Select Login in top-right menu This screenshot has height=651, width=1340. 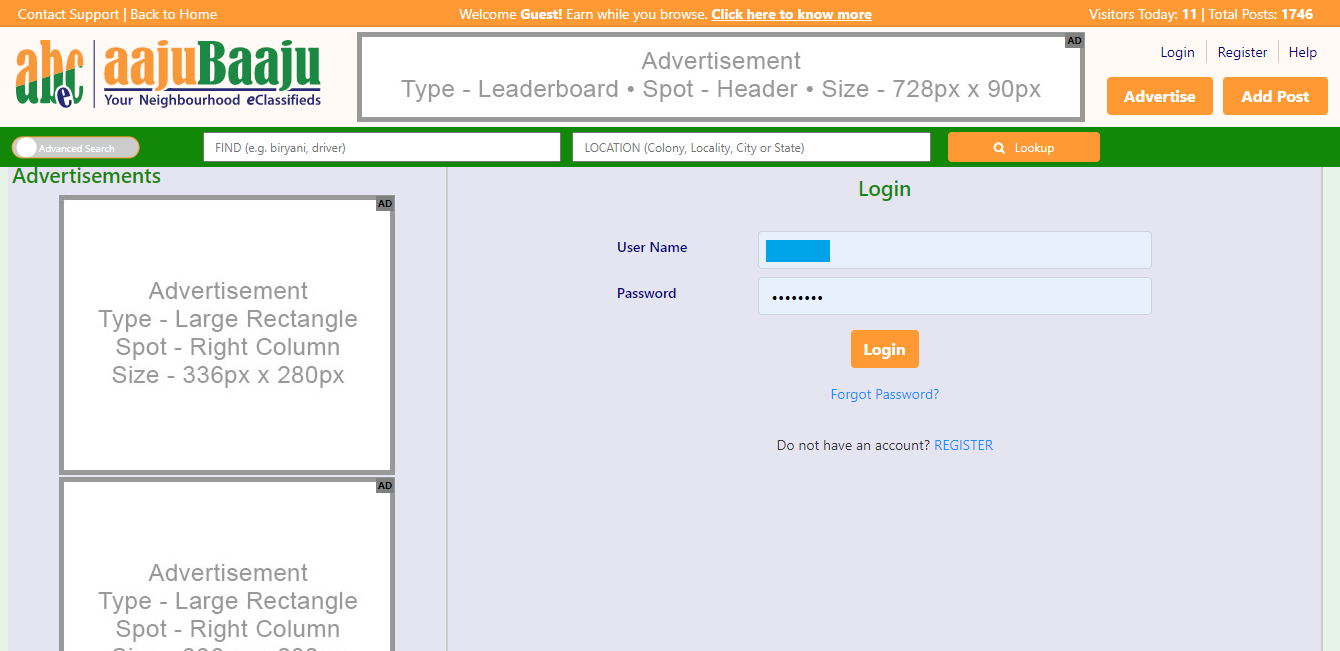[1177, 52]
